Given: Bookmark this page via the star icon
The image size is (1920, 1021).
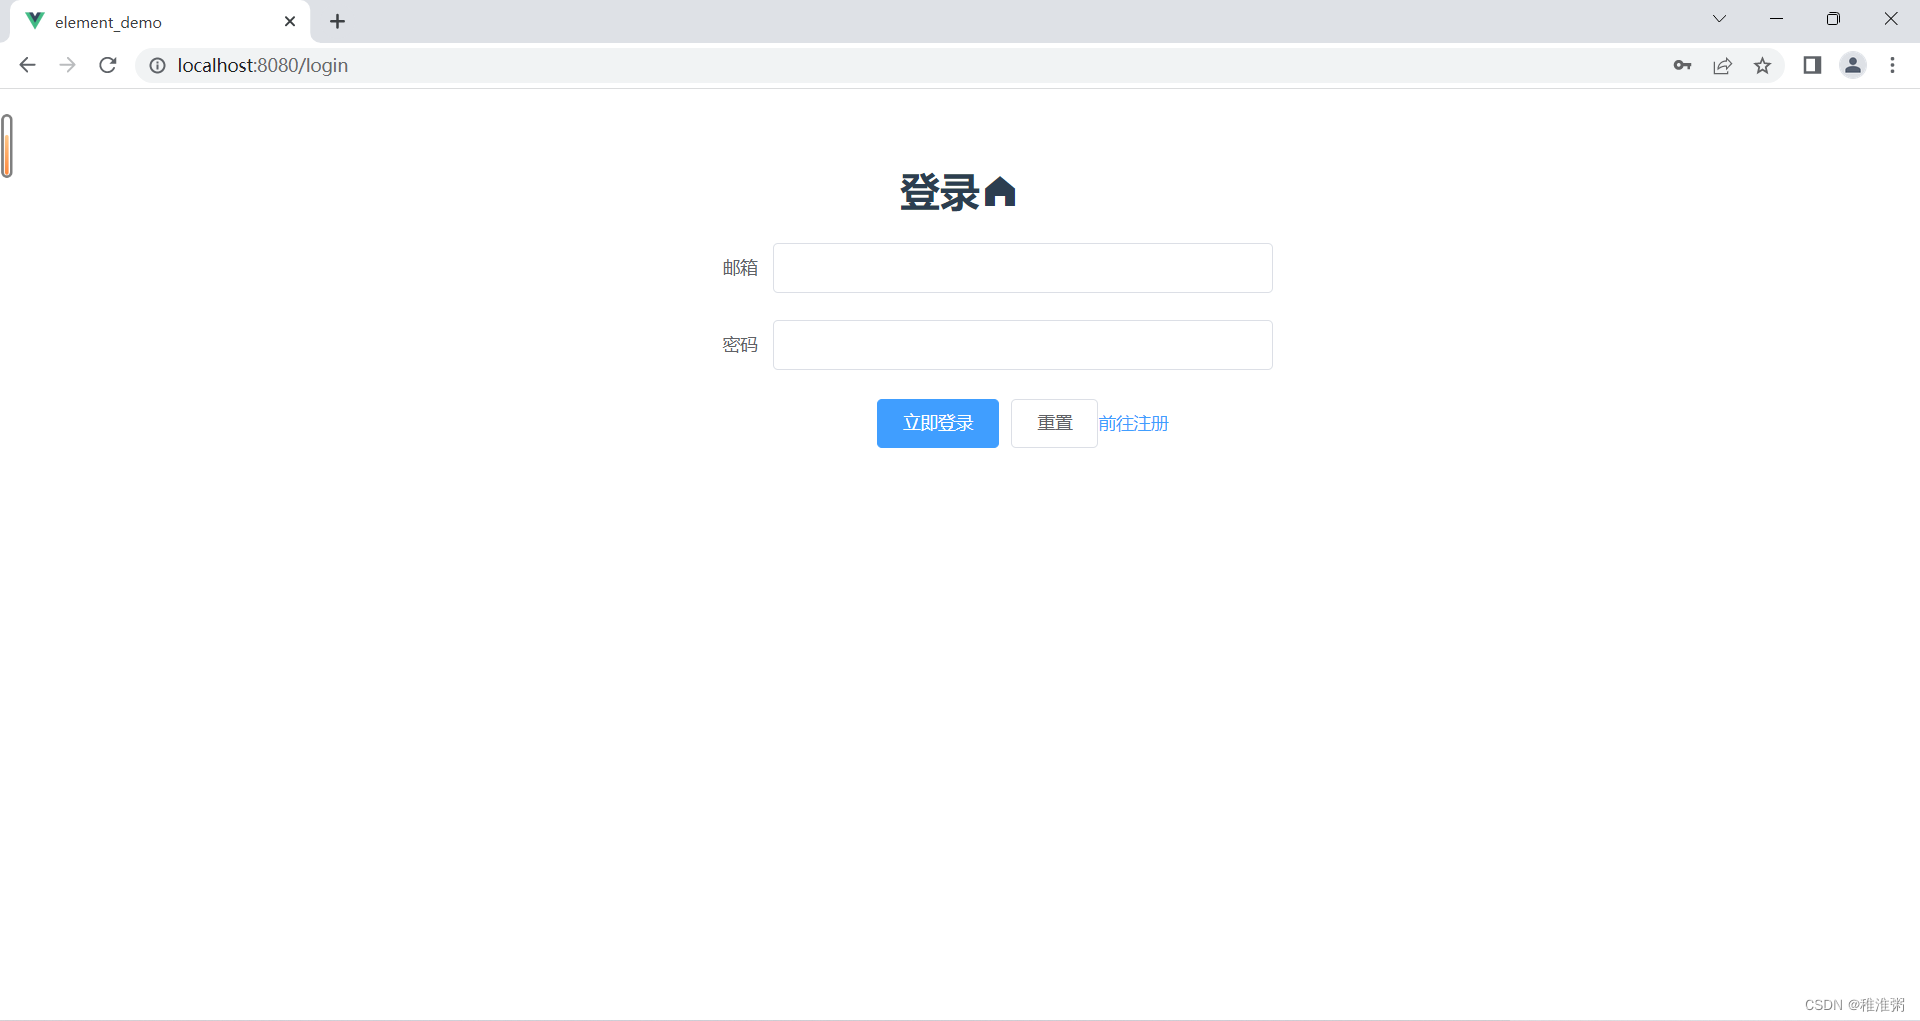Looking at the screenshot, I should click(1763, 65).
